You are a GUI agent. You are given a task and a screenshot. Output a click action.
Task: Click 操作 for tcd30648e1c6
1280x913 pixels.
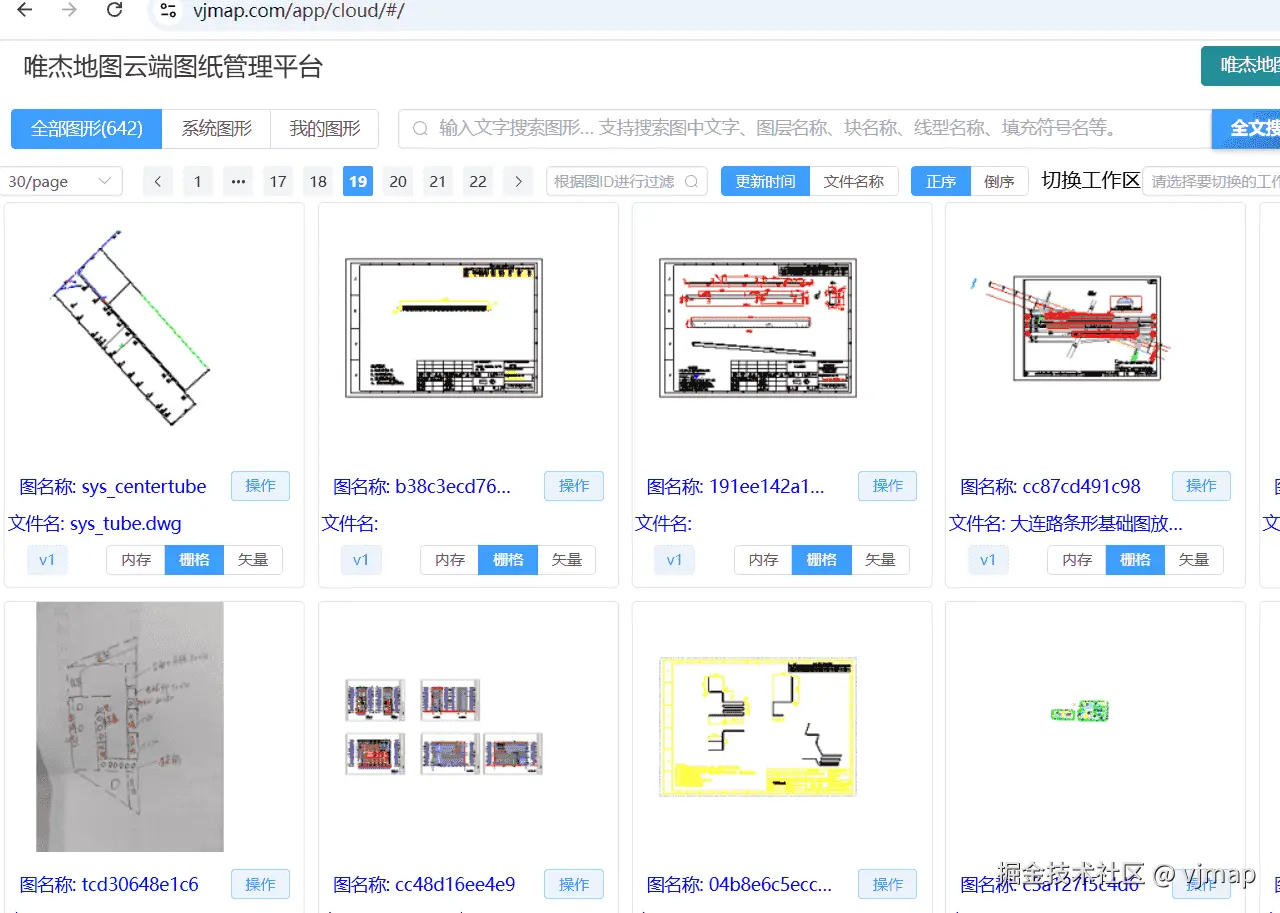click(x=260, y=884)
